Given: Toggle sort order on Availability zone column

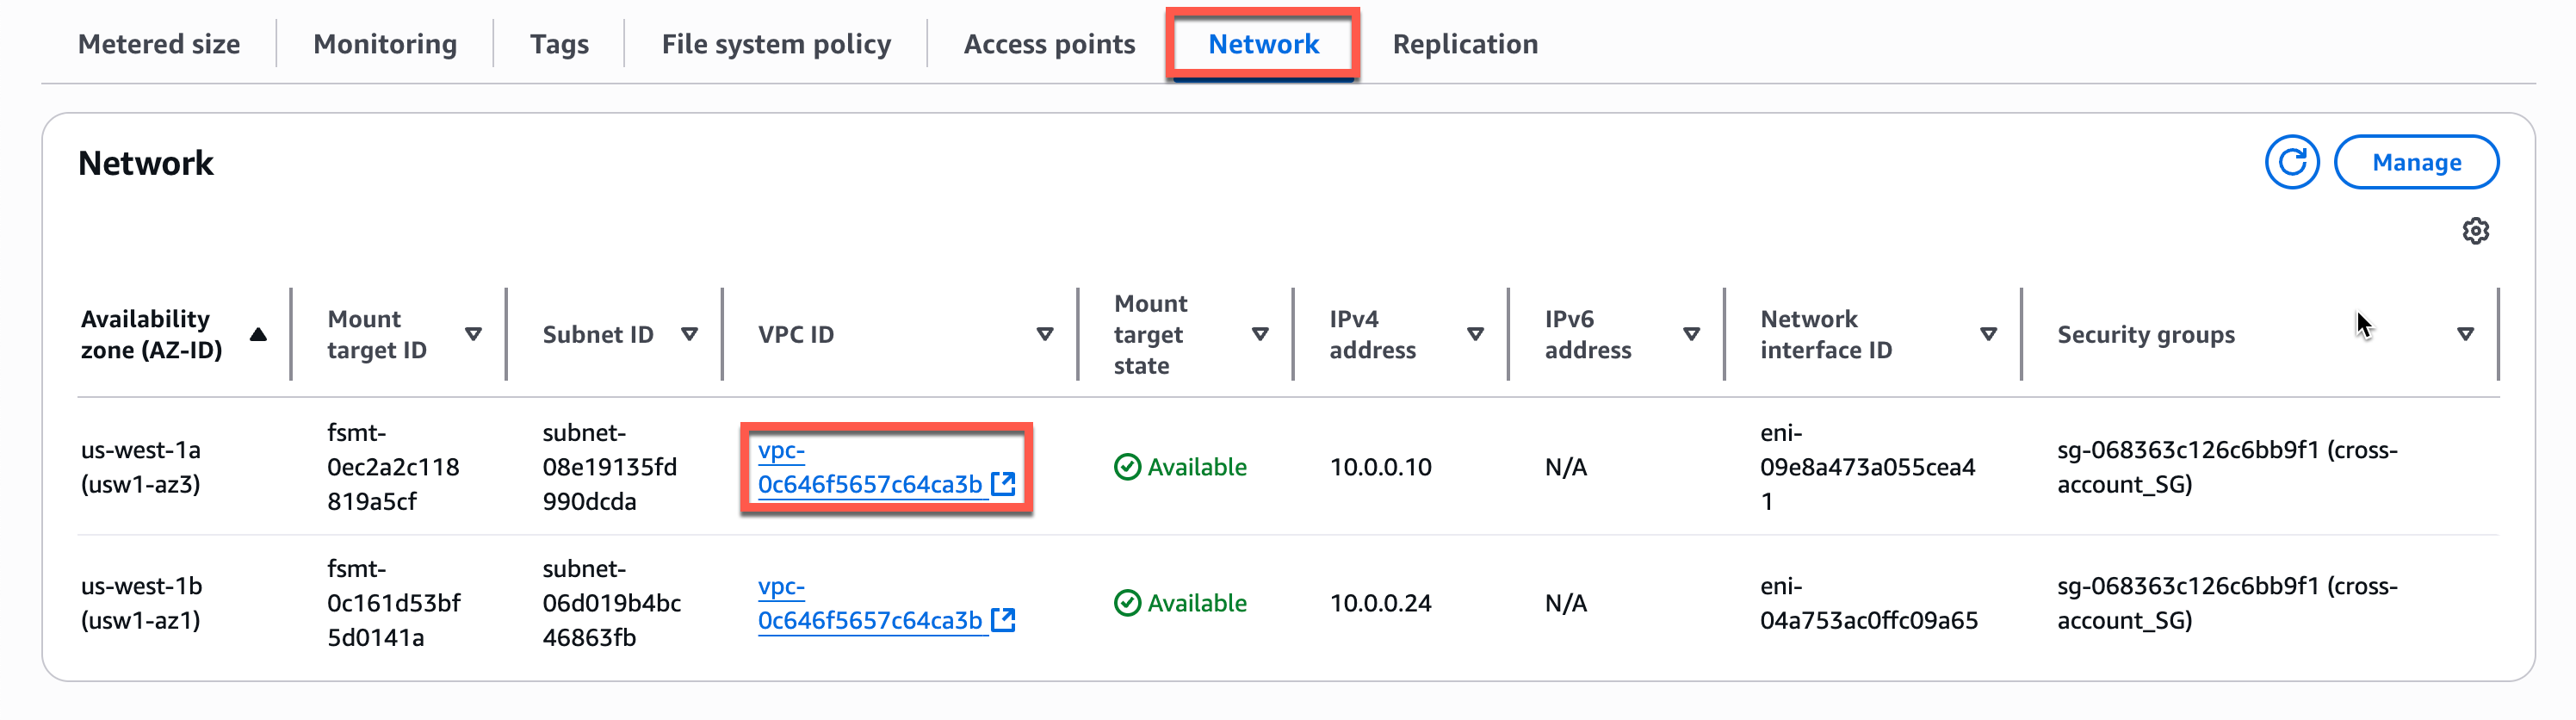Looking at the screenshot, I should click(258, 334).
